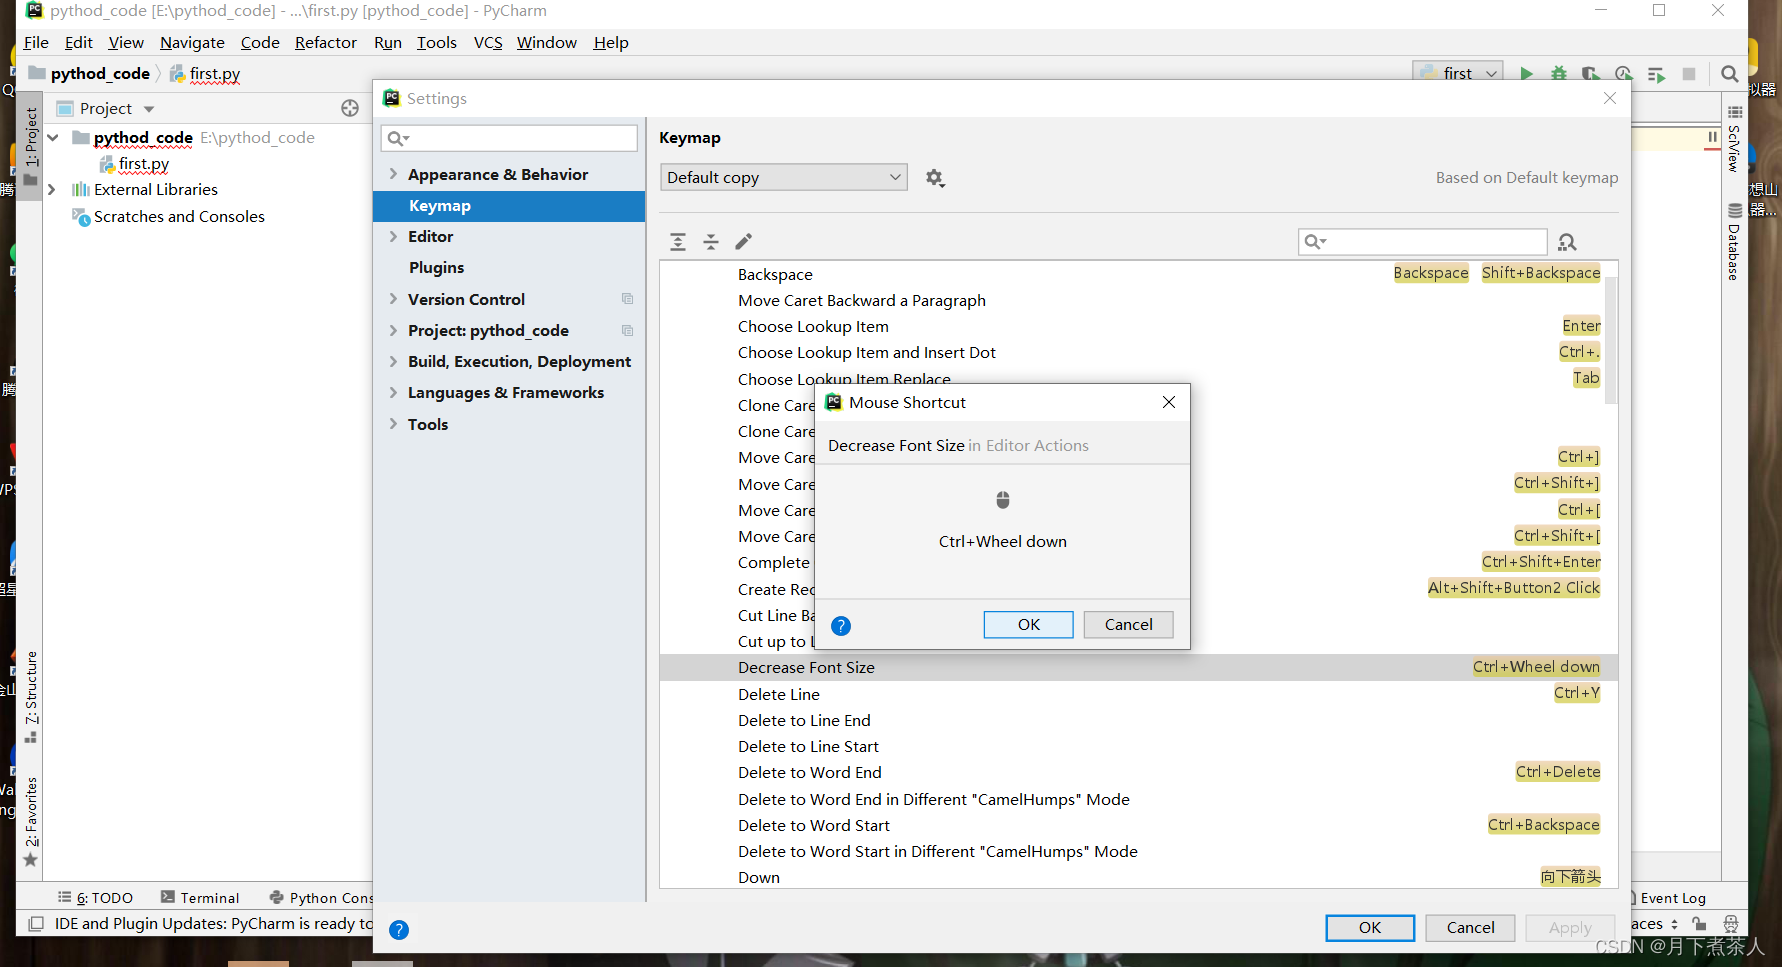Open the Structure tool window
The height and width of the screenshot is (967, 1782).
coord(31,697)
